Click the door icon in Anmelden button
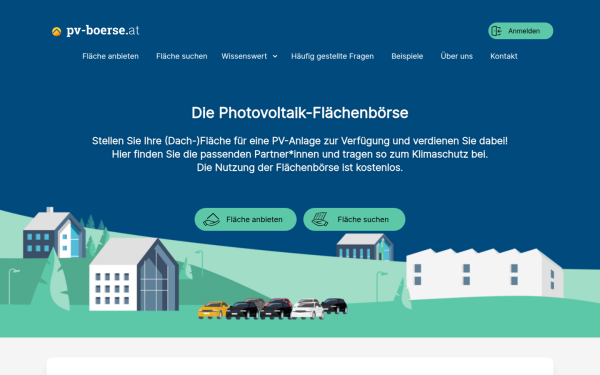The width and height of the screenshot is (600, 375). (496, 31)
